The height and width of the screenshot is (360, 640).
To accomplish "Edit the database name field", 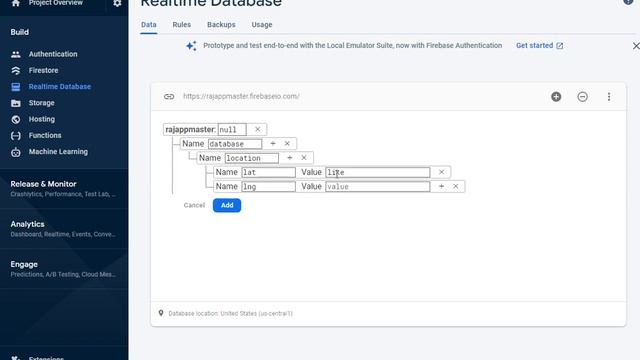I will click(x=235, y=144).
